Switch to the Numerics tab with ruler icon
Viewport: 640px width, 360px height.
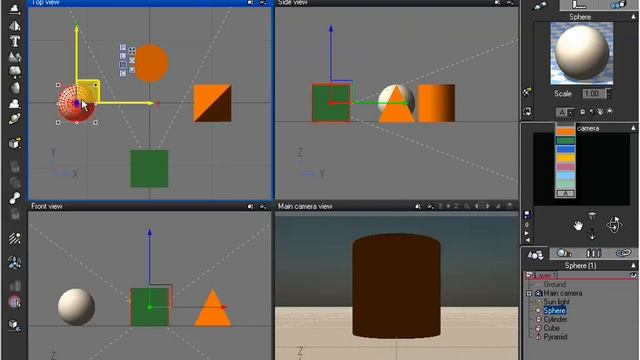580,5
